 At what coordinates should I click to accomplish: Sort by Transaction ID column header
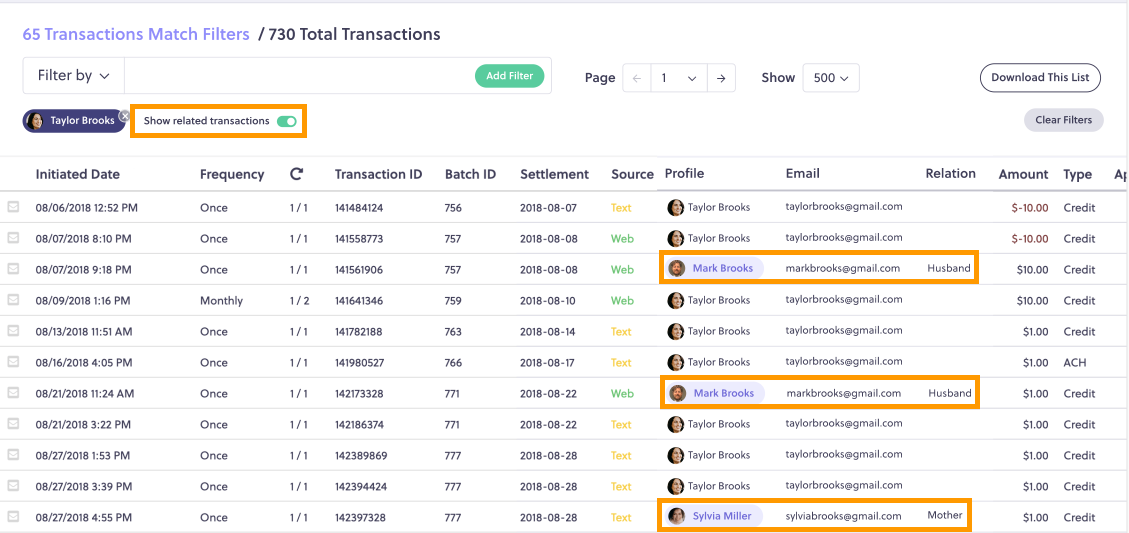(378, 174)
